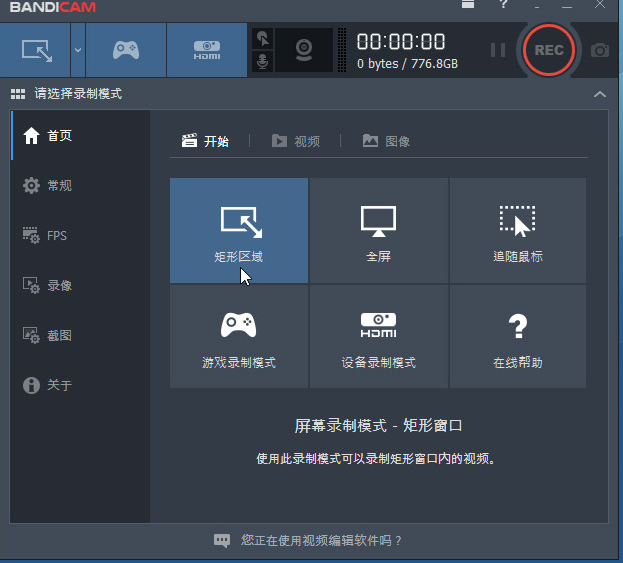The width and height of the screenshot is (623, 563).
Task: Open help question mark in title bar
Action: click(503, 4)
